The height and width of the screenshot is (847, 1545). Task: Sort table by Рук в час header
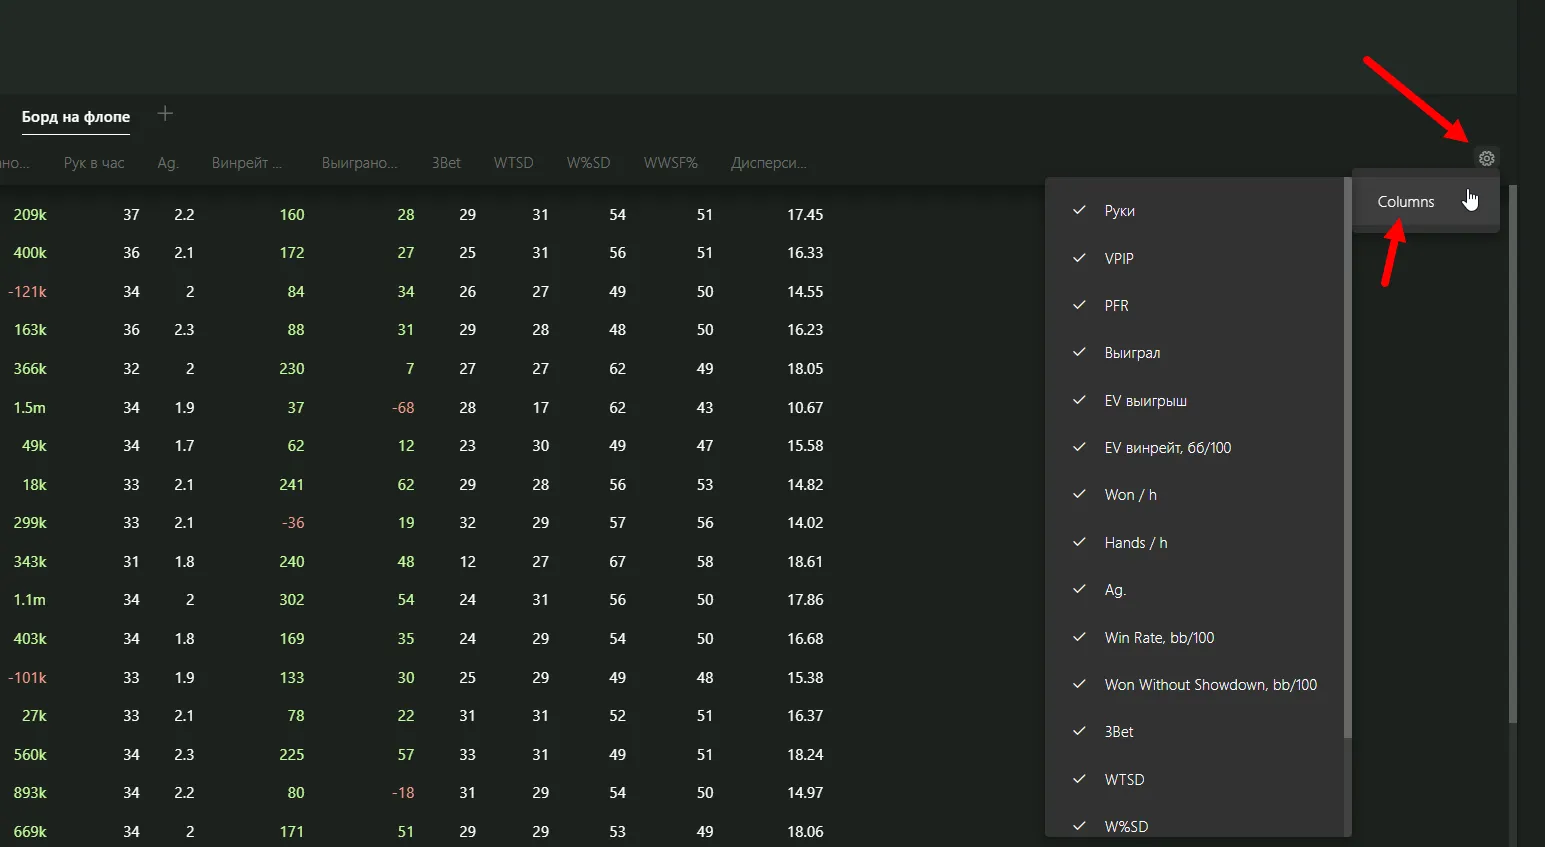[x=94, y=163]
